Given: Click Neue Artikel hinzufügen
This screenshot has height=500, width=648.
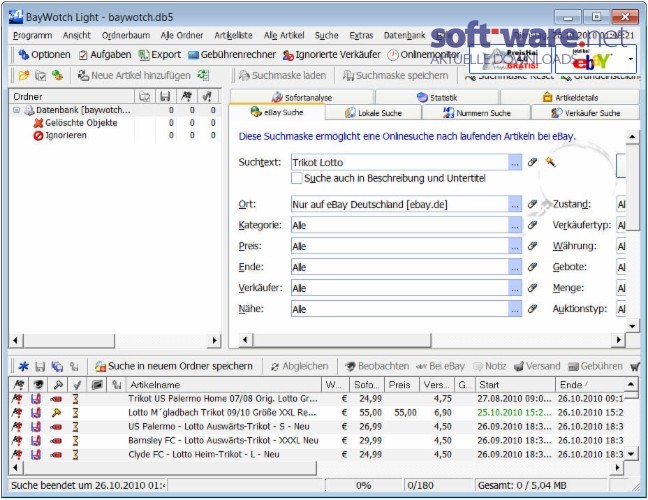Looking at the screenshot, I should 135,76.
